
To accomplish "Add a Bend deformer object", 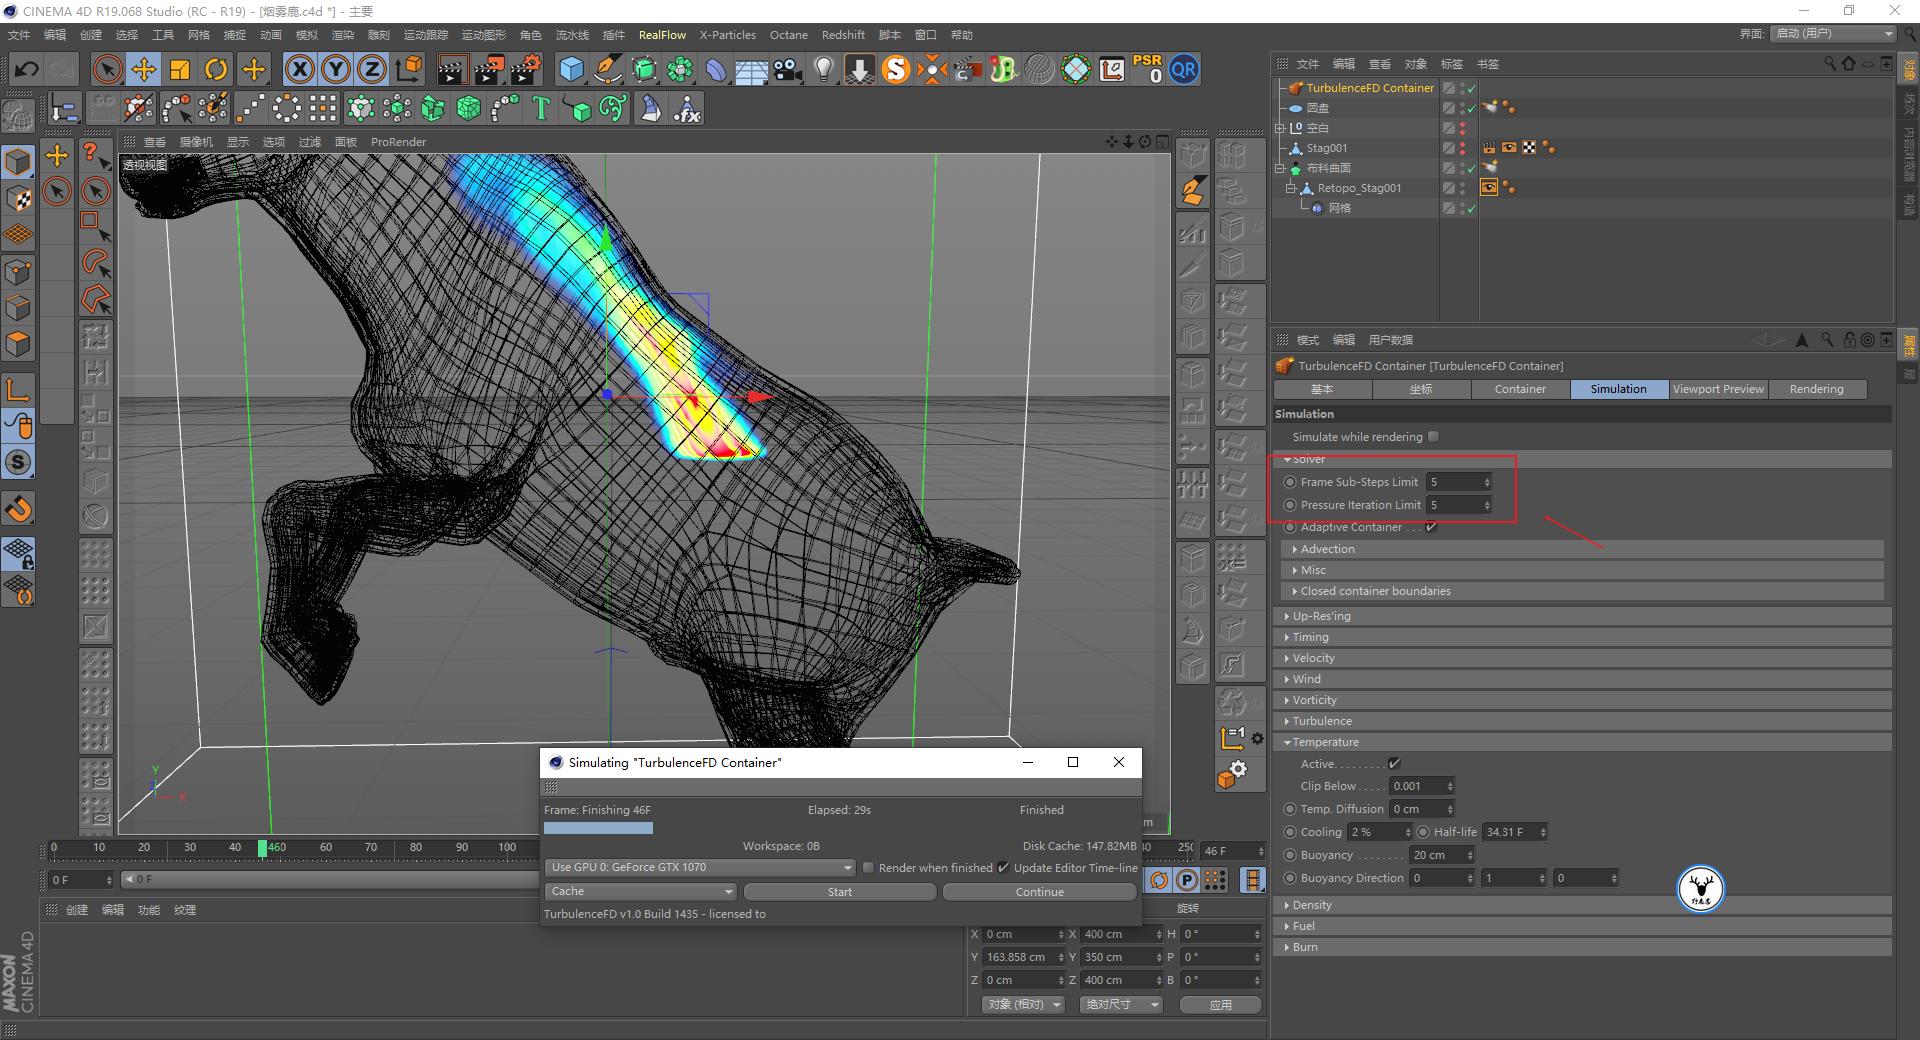I will point(714,69).
